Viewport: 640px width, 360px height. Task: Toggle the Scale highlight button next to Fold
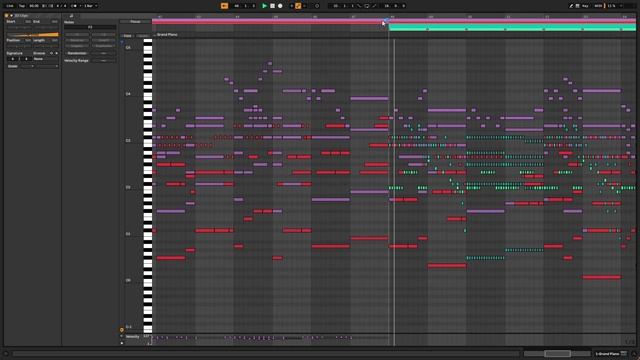(x=143, y=36)
